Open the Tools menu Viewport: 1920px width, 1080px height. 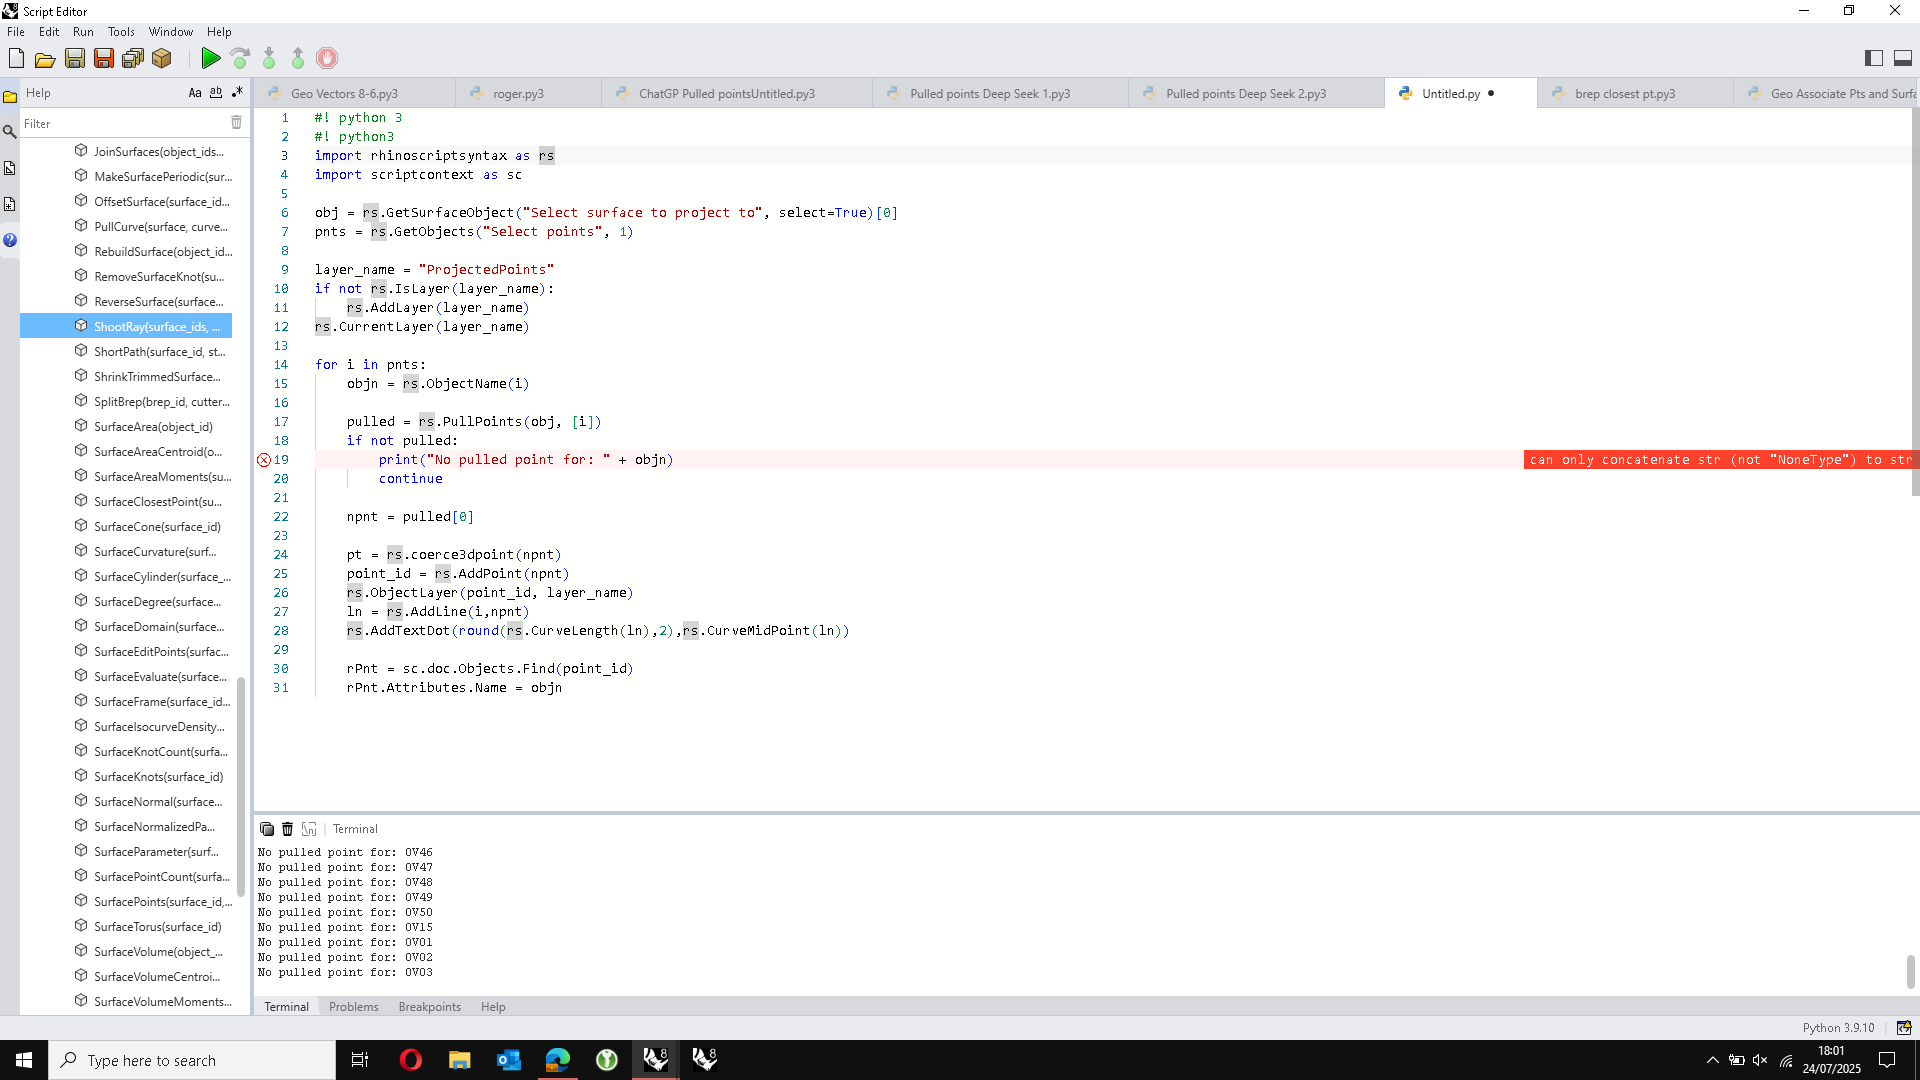121,32
